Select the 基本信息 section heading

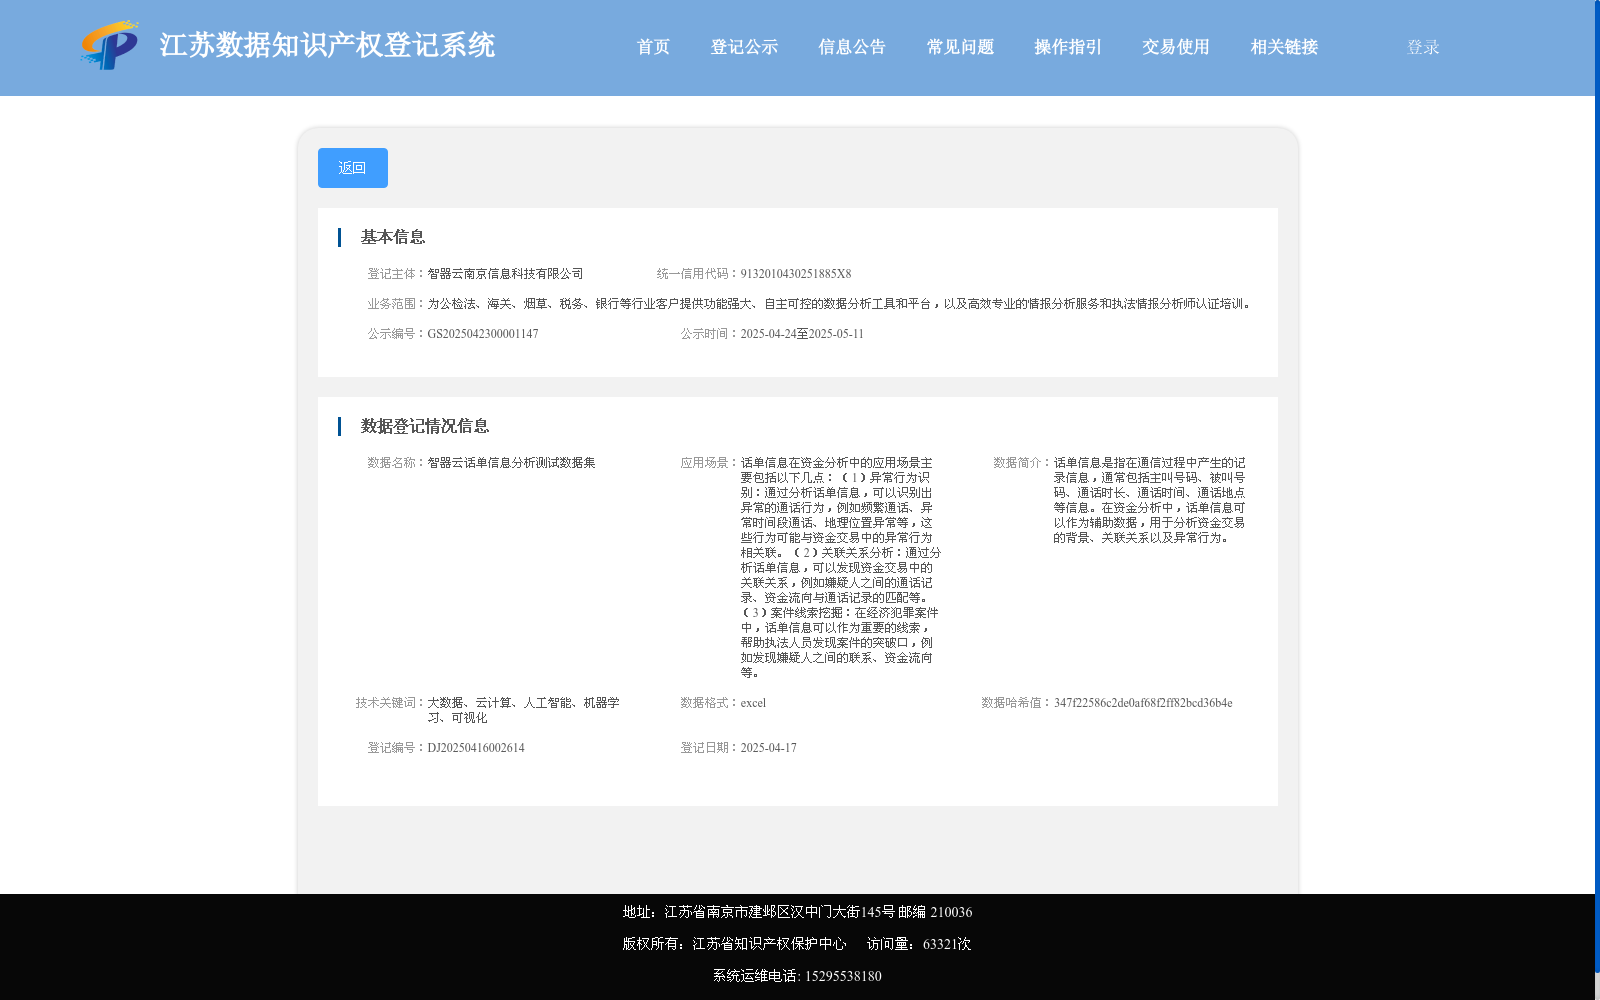click(393, 237)
